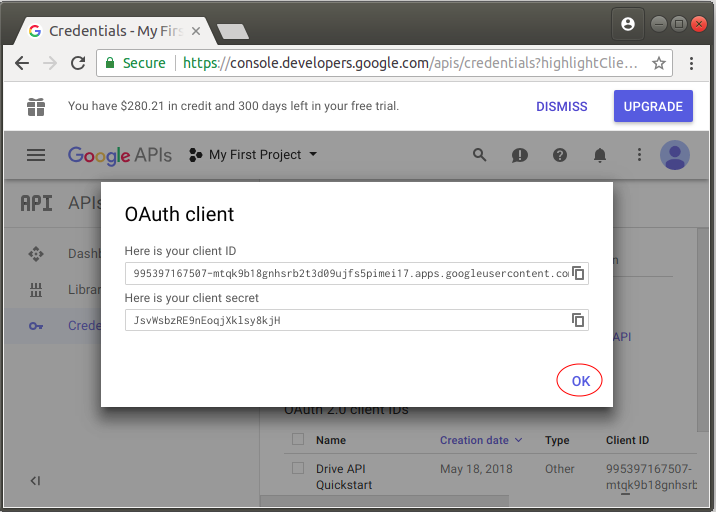Image resolution: width=716 pixels, height=512 pixels.
Task: Click the 'Here is your client secret' label
Action: (192, 298)
